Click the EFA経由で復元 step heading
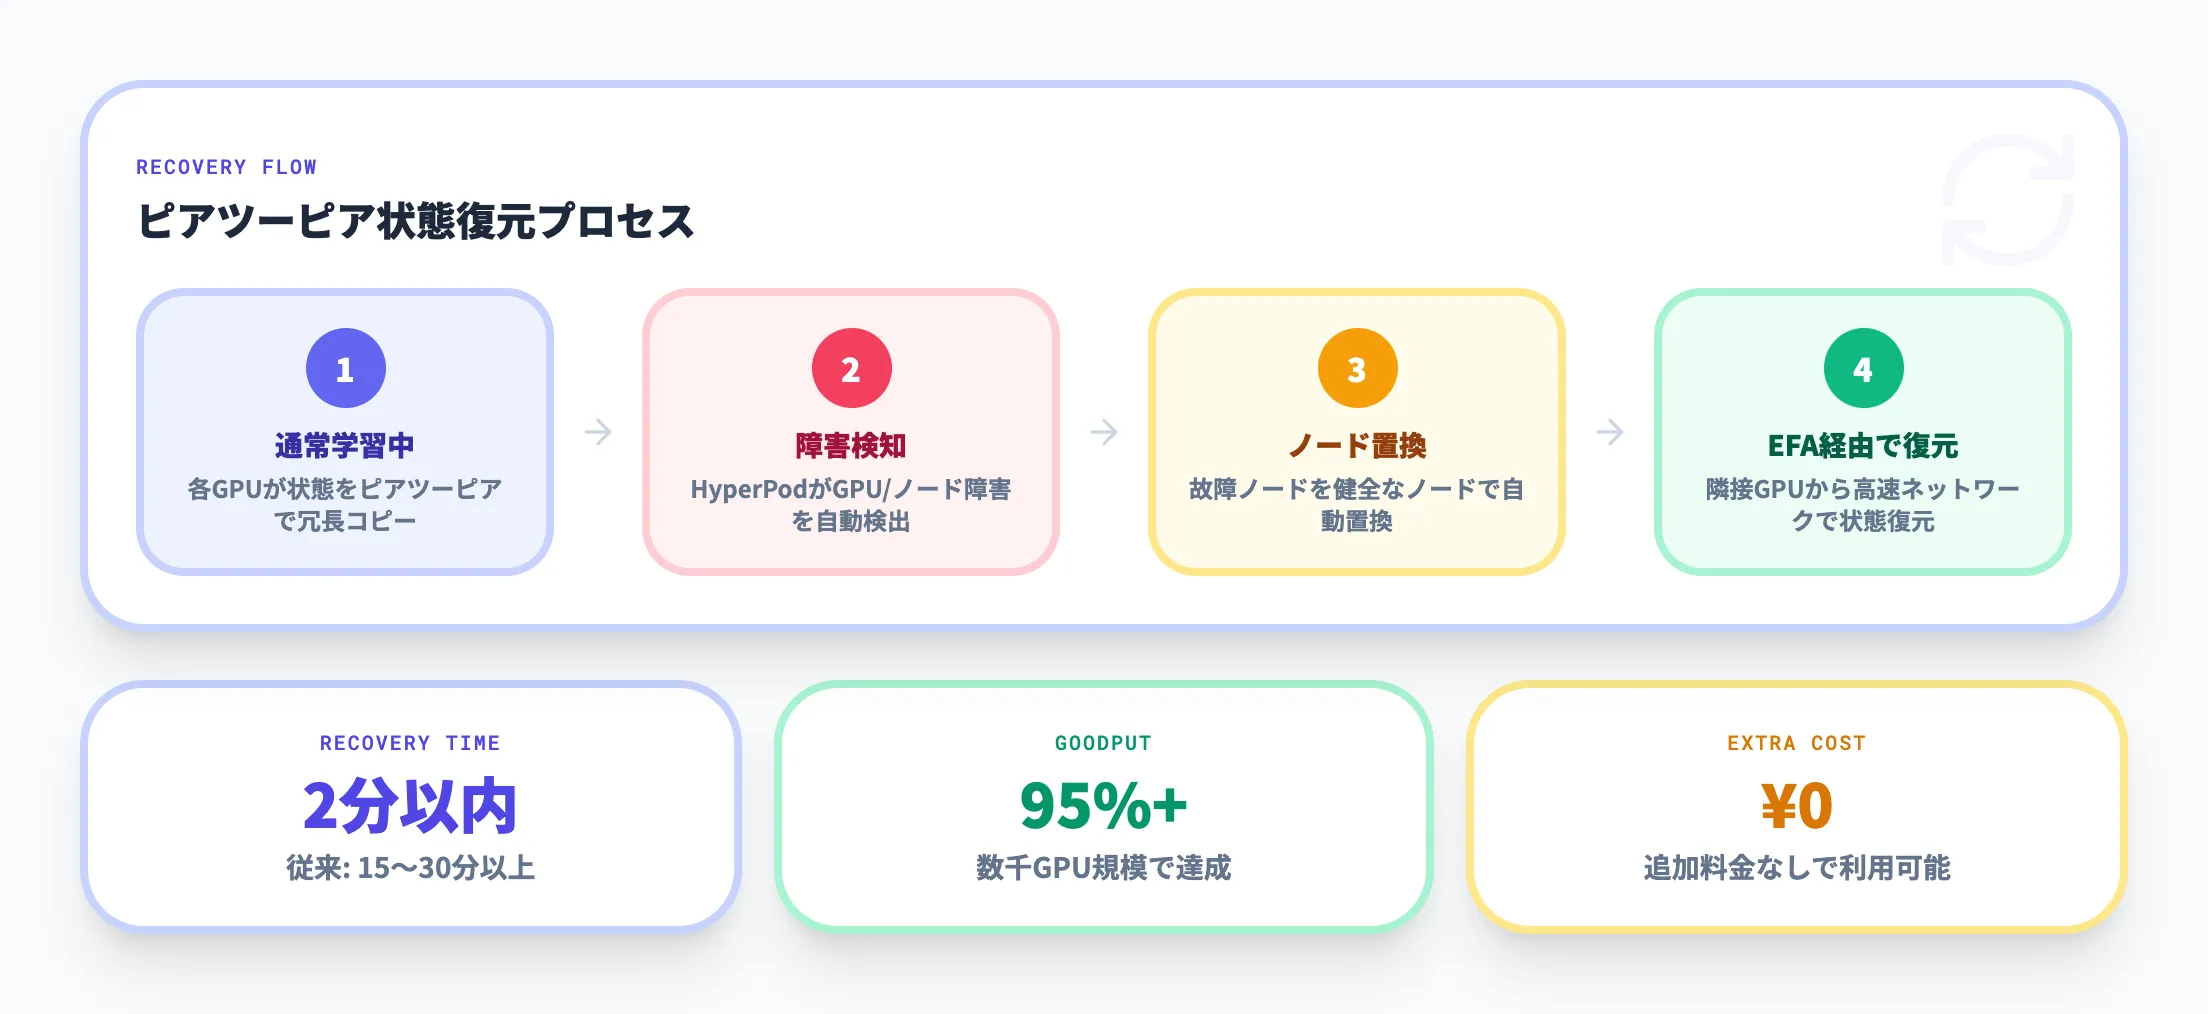 (x=1863, y=446)
